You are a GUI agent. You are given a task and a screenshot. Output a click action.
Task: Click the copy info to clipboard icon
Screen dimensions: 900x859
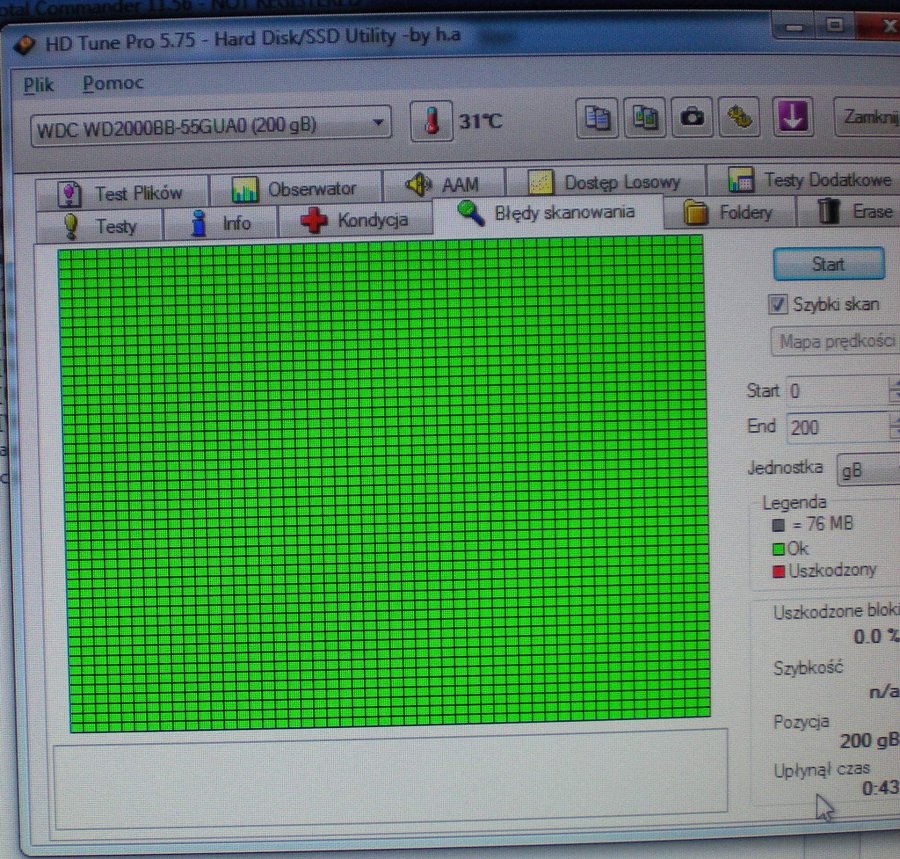tap(598, 117)
